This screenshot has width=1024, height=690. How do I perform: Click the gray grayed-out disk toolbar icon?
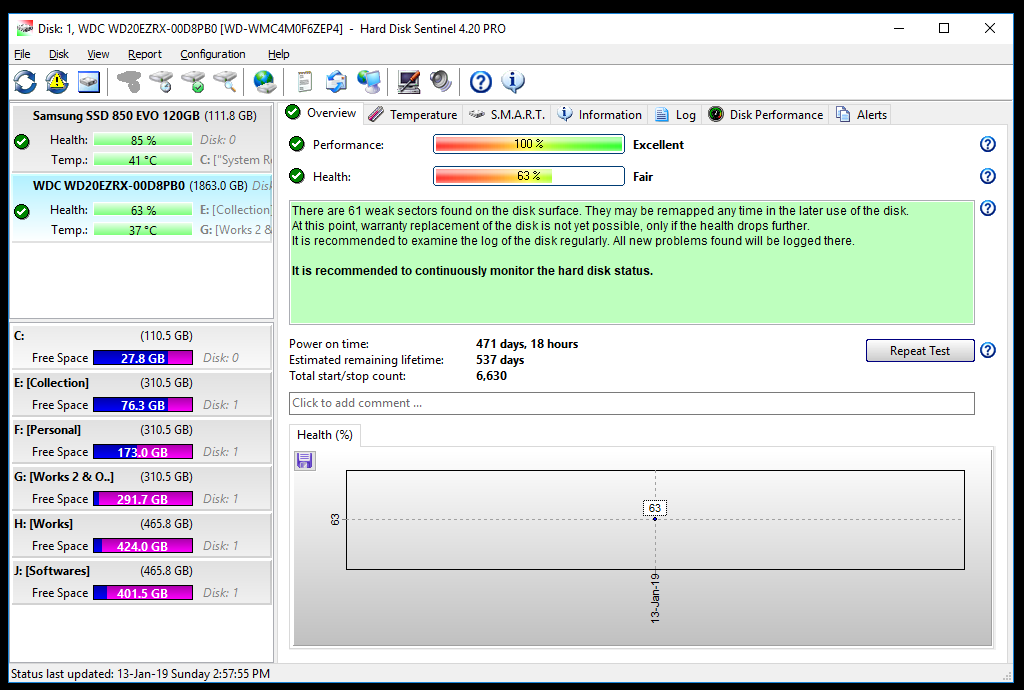tap(129, 82)
